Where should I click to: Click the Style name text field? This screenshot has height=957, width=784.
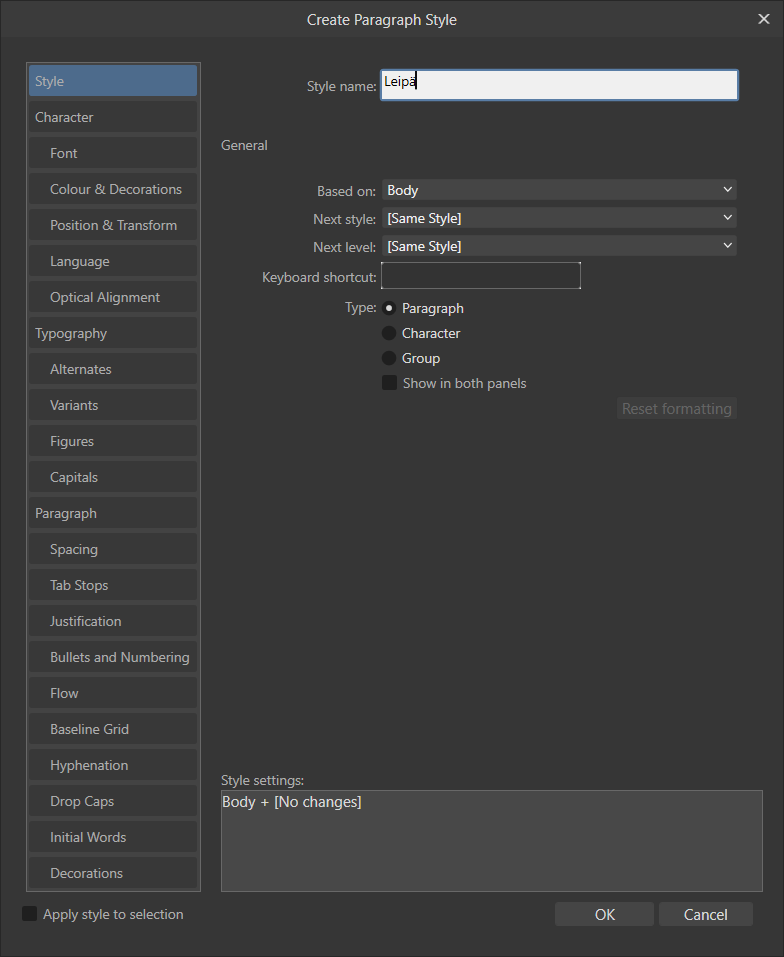(x=559, y=85)
